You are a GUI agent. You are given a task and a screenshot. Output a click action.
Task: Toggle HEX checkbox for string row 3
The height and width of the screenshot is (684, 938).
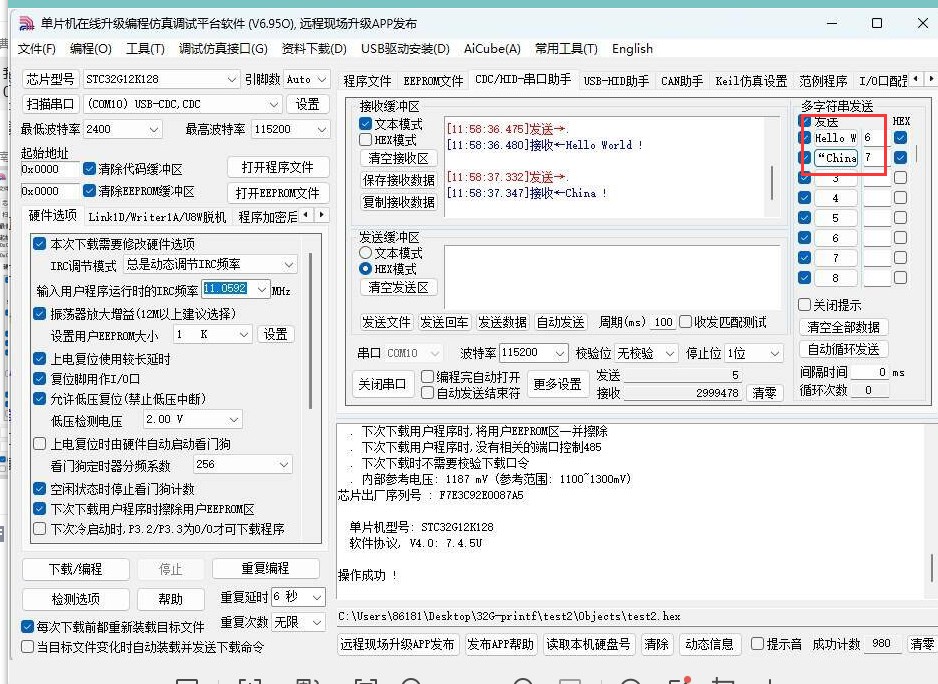(x=900, y=178)
